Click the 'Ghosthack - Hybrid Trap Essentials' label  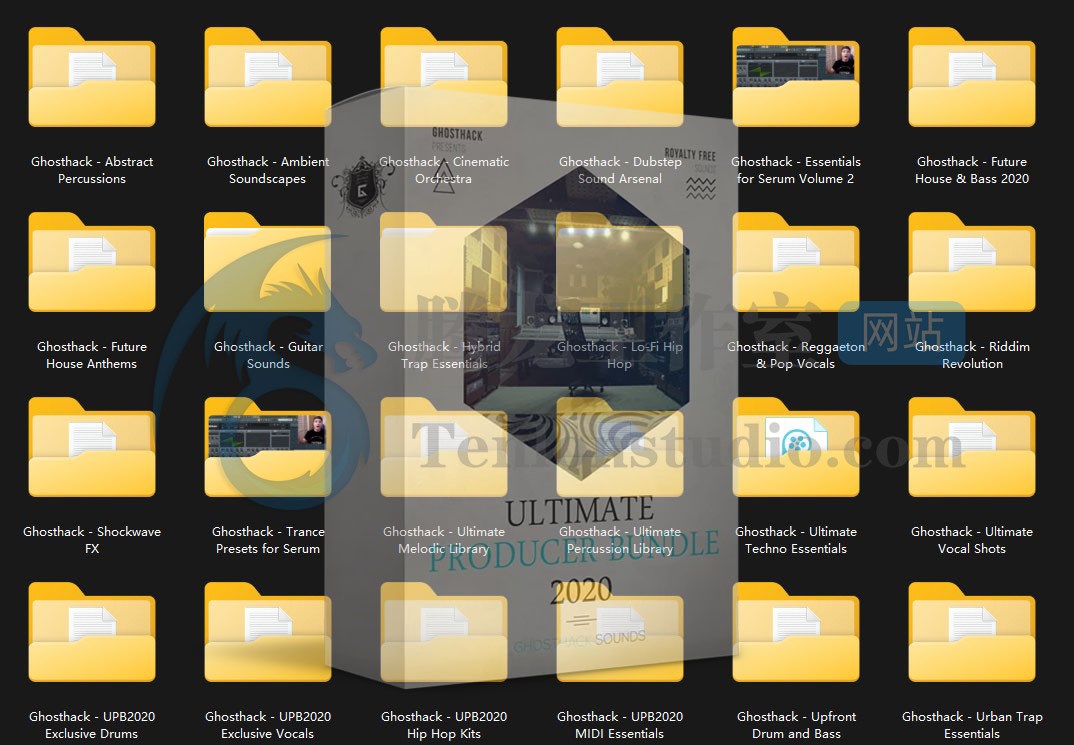(444, 355)
